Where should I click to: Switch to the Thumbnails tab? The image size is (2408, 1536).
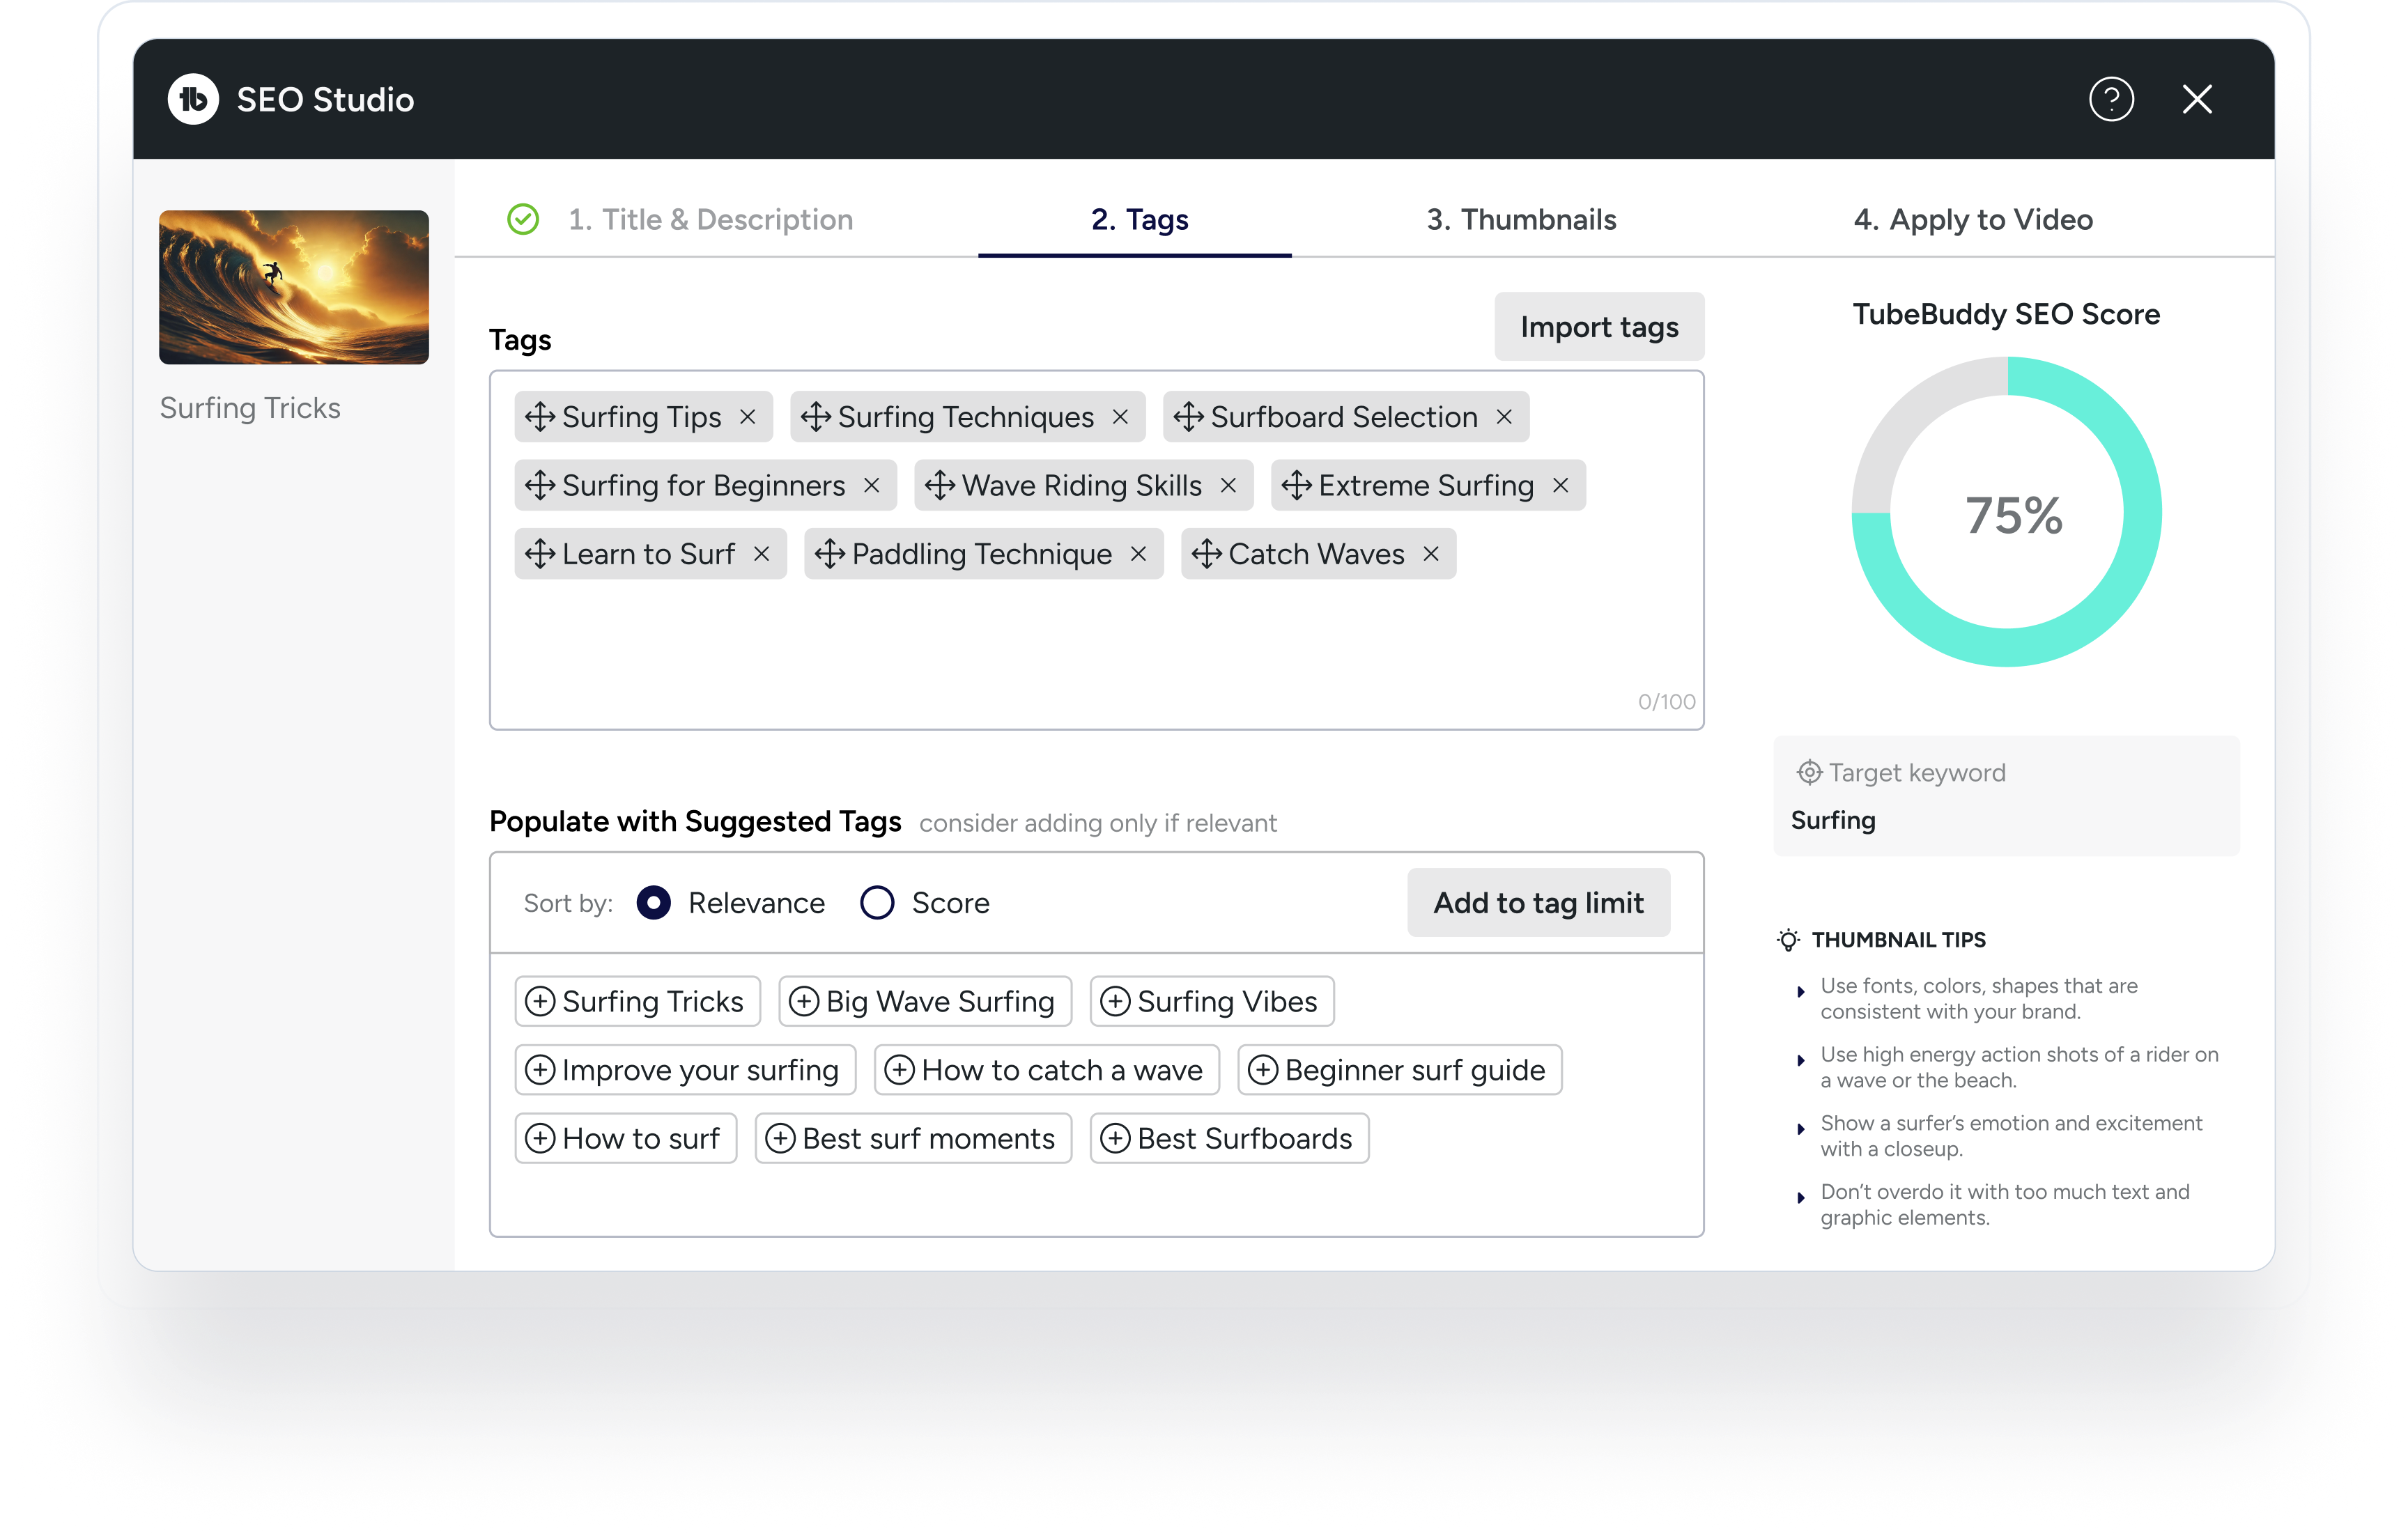click(1521, 219)
